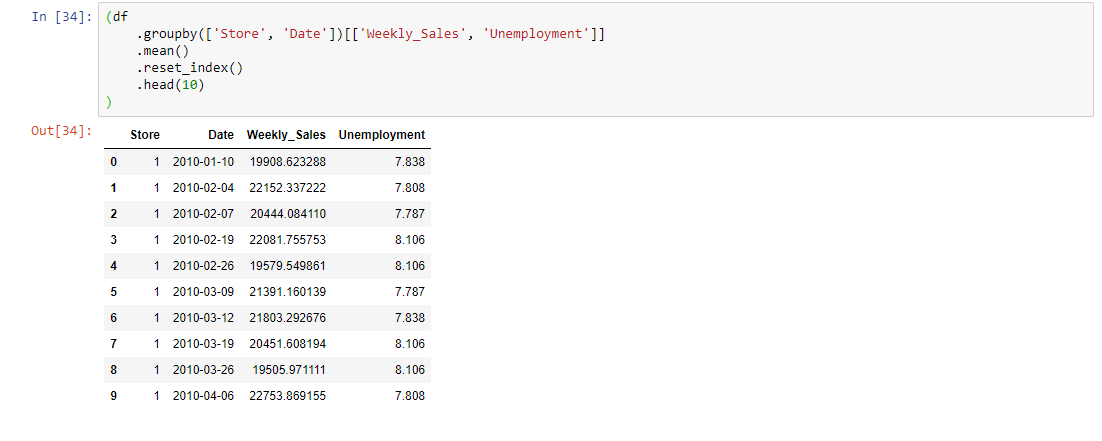Click the 2010-02-19 date cell
The image size is (1102, 441).
click(203, 240)
